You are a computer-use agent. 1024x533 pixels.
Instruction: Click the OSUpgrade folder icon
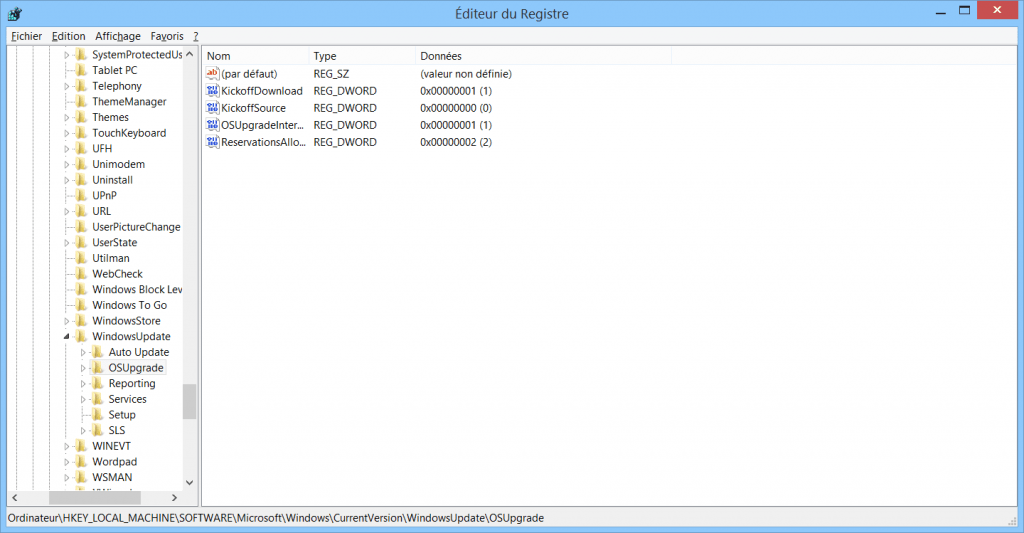pos(97,368)
